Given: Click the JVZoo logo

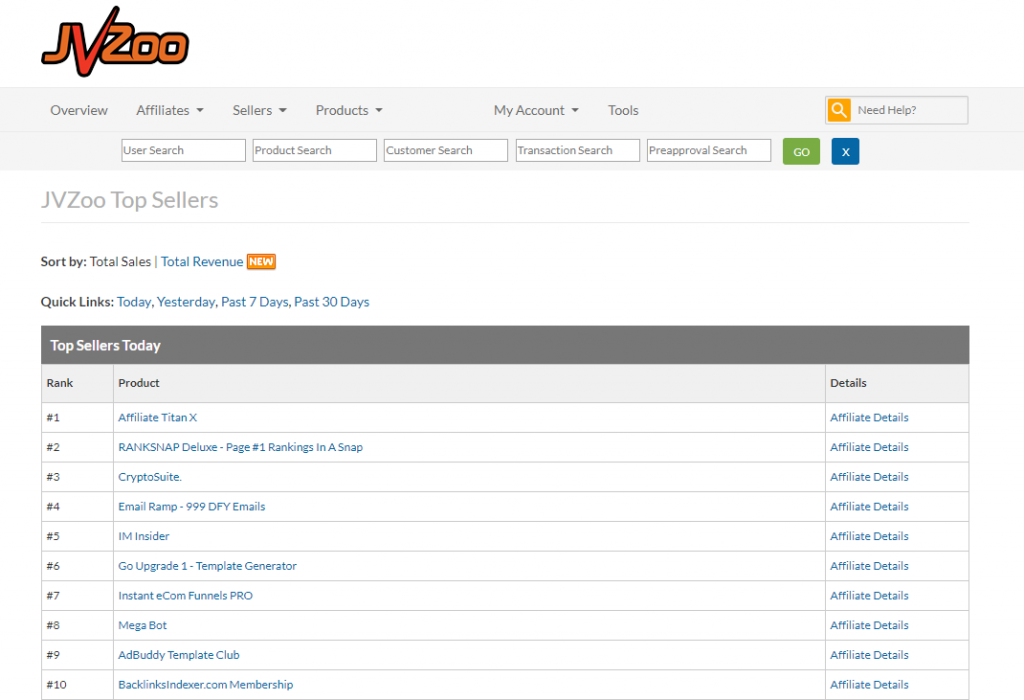Looking at the screenshot, I should pos(115,41).
